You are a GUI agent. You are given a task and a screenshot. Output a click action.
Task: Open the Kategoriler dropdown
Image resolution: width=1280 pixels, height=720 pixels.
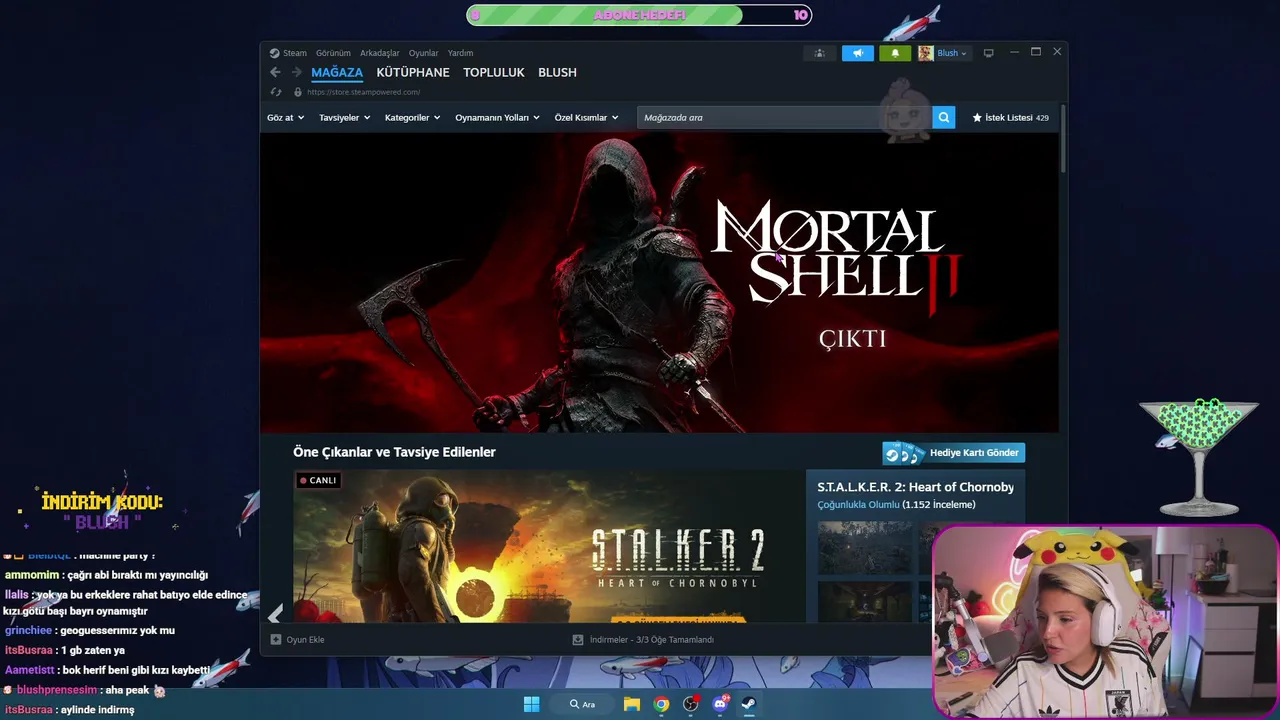412,118
